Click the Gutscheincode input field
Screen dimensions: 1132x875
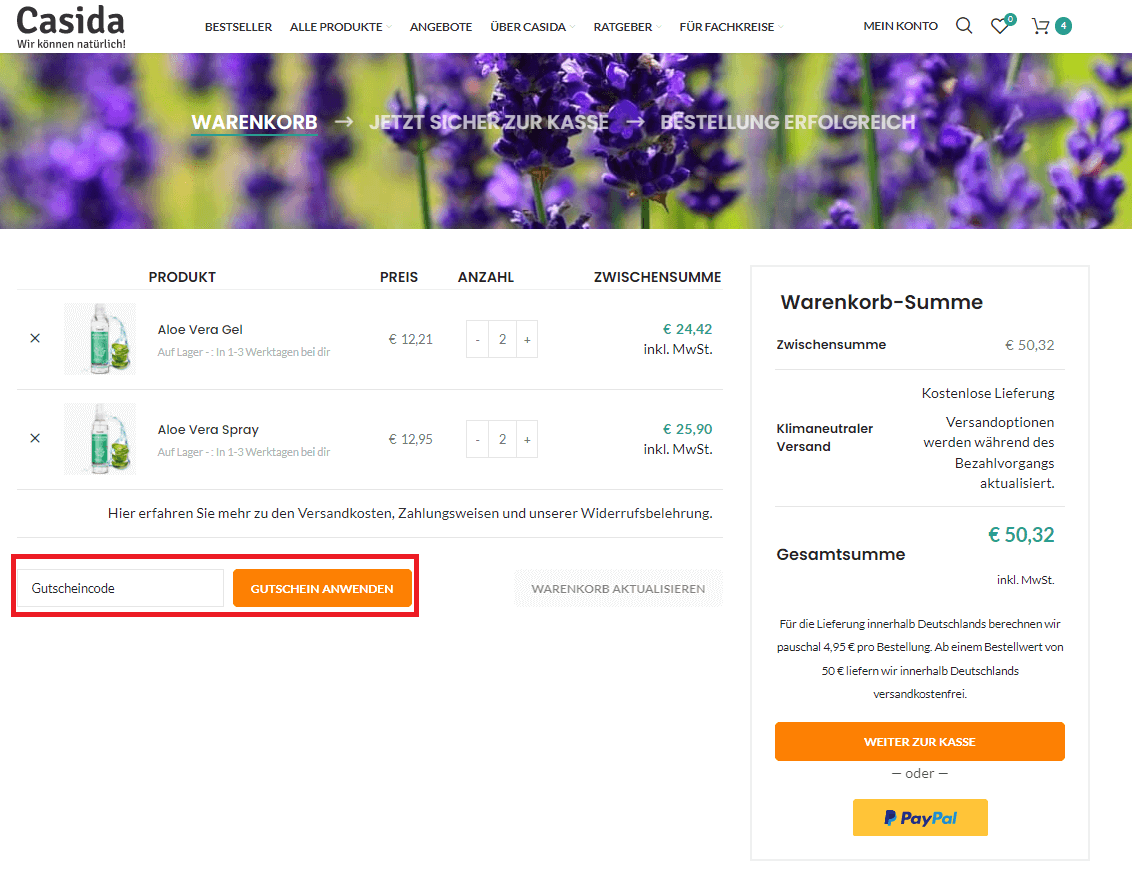[121, 588]
